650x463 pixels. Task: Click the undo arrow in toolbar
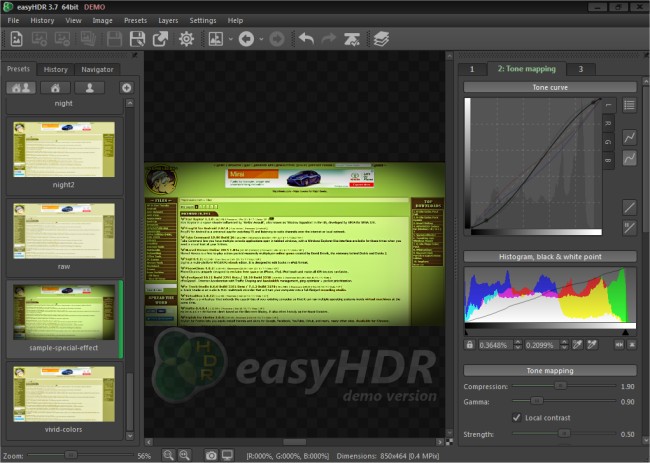305,40
